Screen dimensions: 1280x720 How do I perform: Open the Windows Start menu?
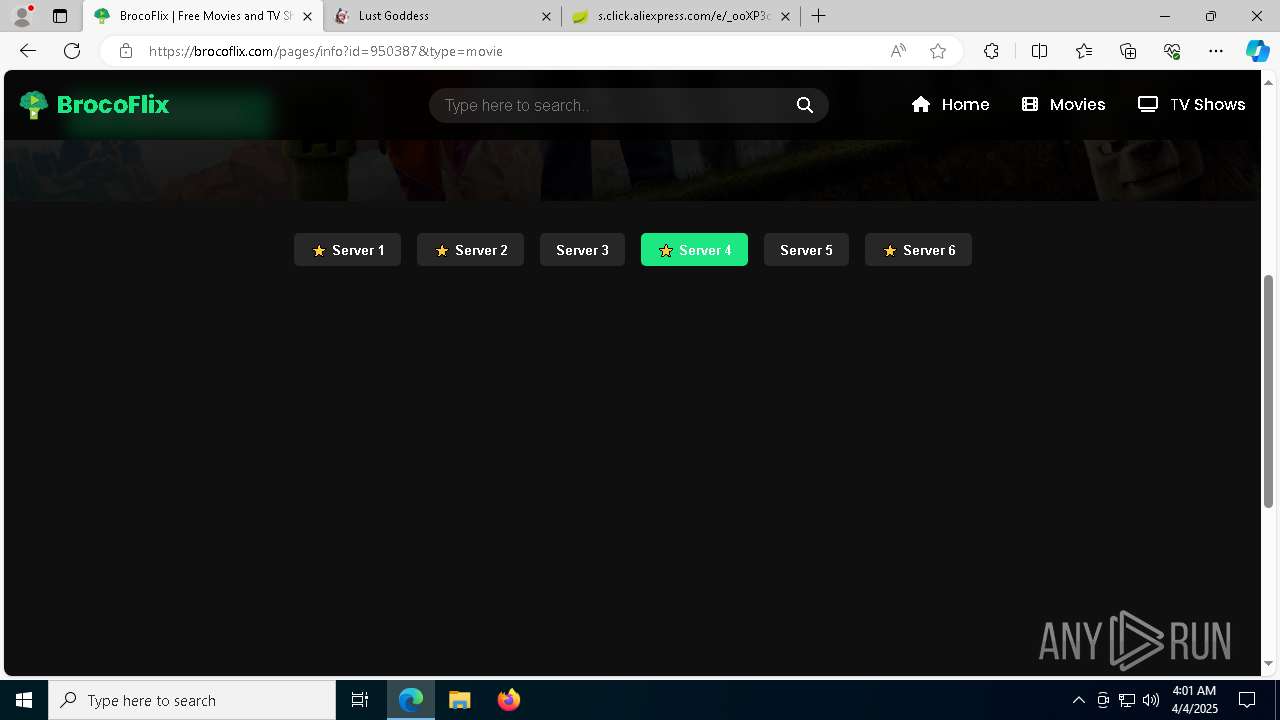click(24, 700)
